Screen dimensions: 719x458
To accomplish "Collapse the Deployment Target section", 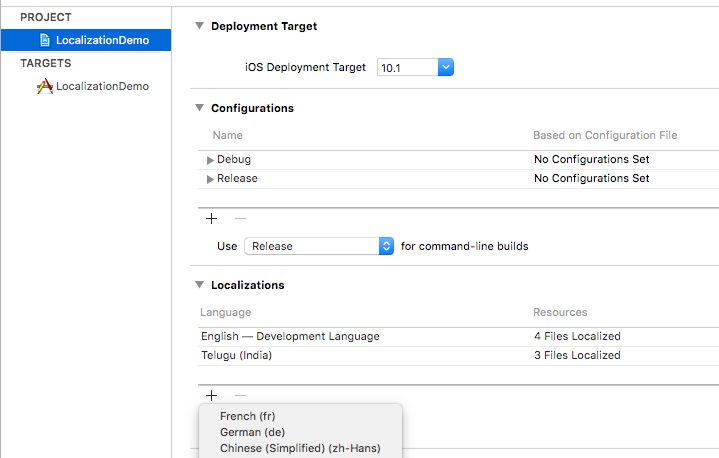I will [199, 26].
